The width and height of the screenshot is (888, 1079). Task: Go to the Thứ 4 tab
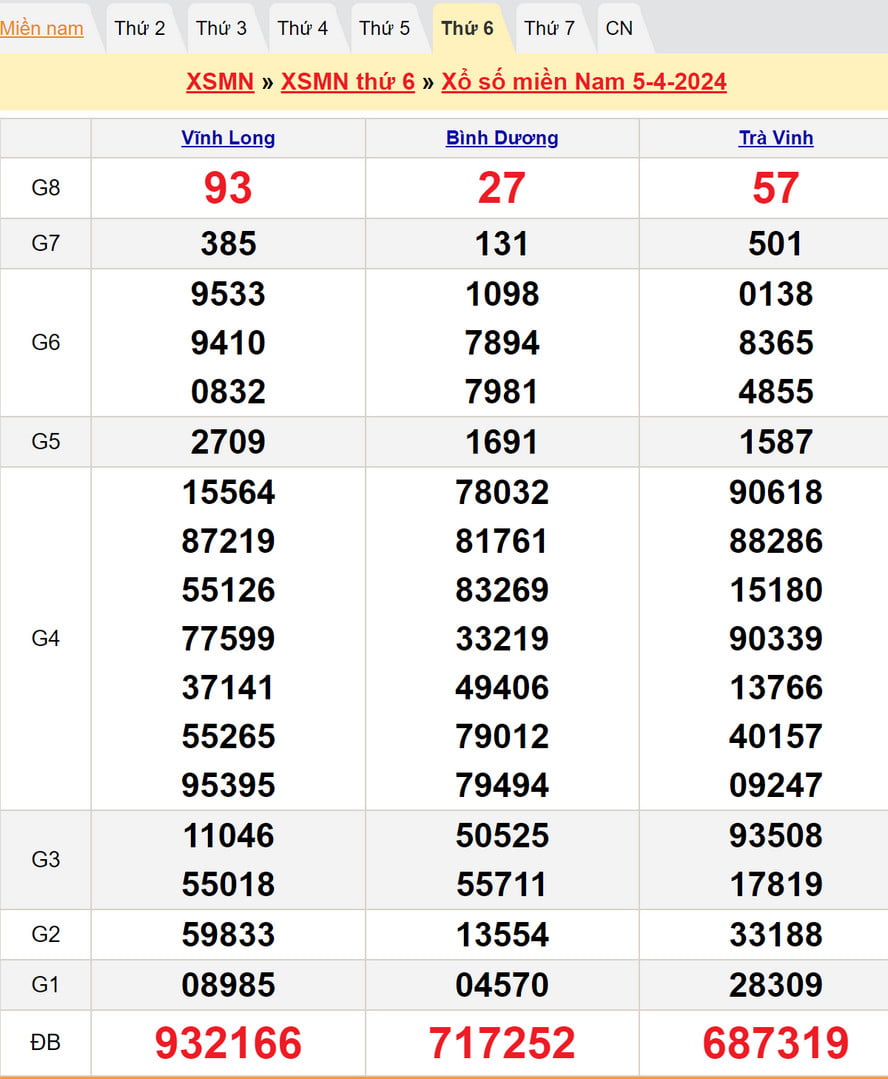pyautogui.click(x=303, y=28)
